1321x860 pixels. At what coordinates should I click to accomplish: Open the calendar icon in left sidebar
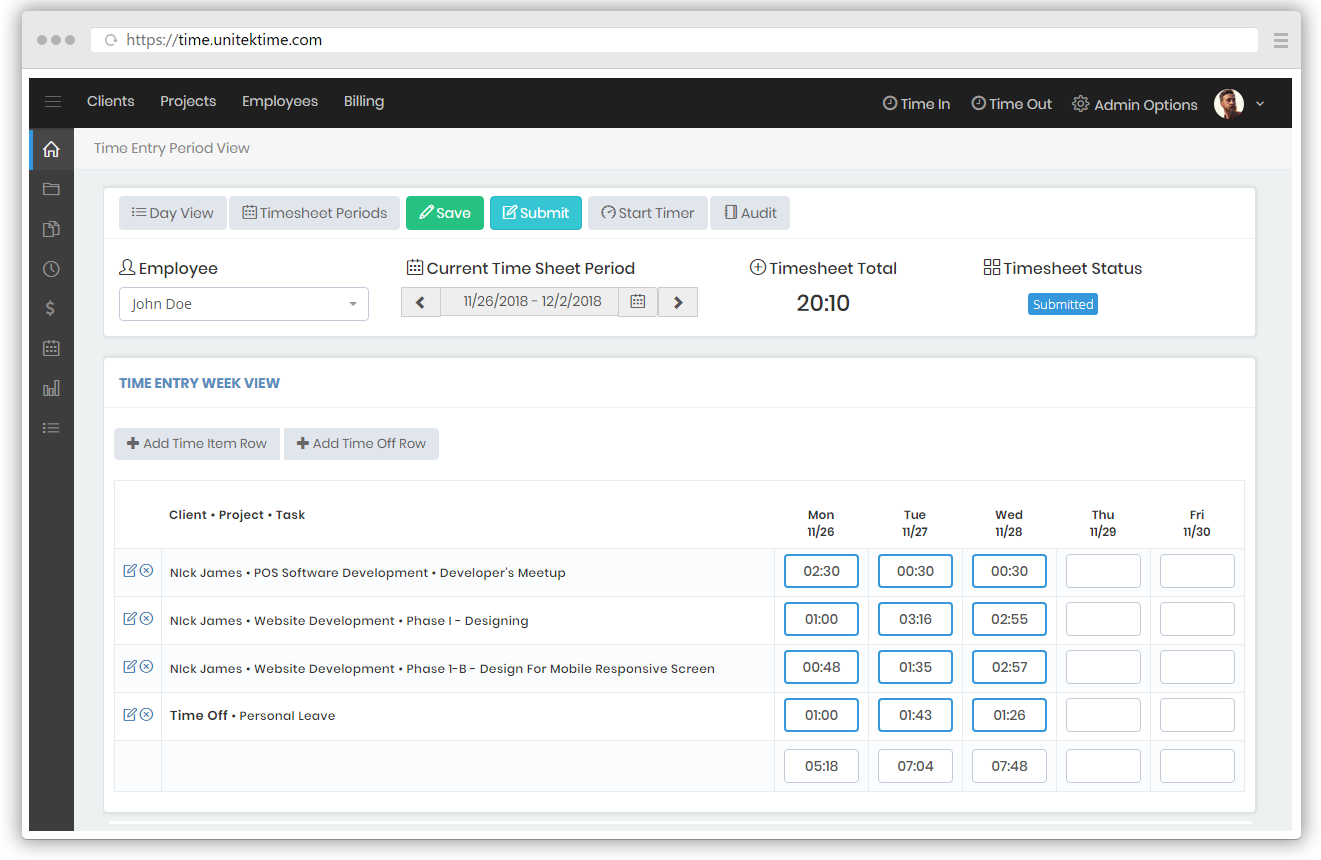(51, 348)
